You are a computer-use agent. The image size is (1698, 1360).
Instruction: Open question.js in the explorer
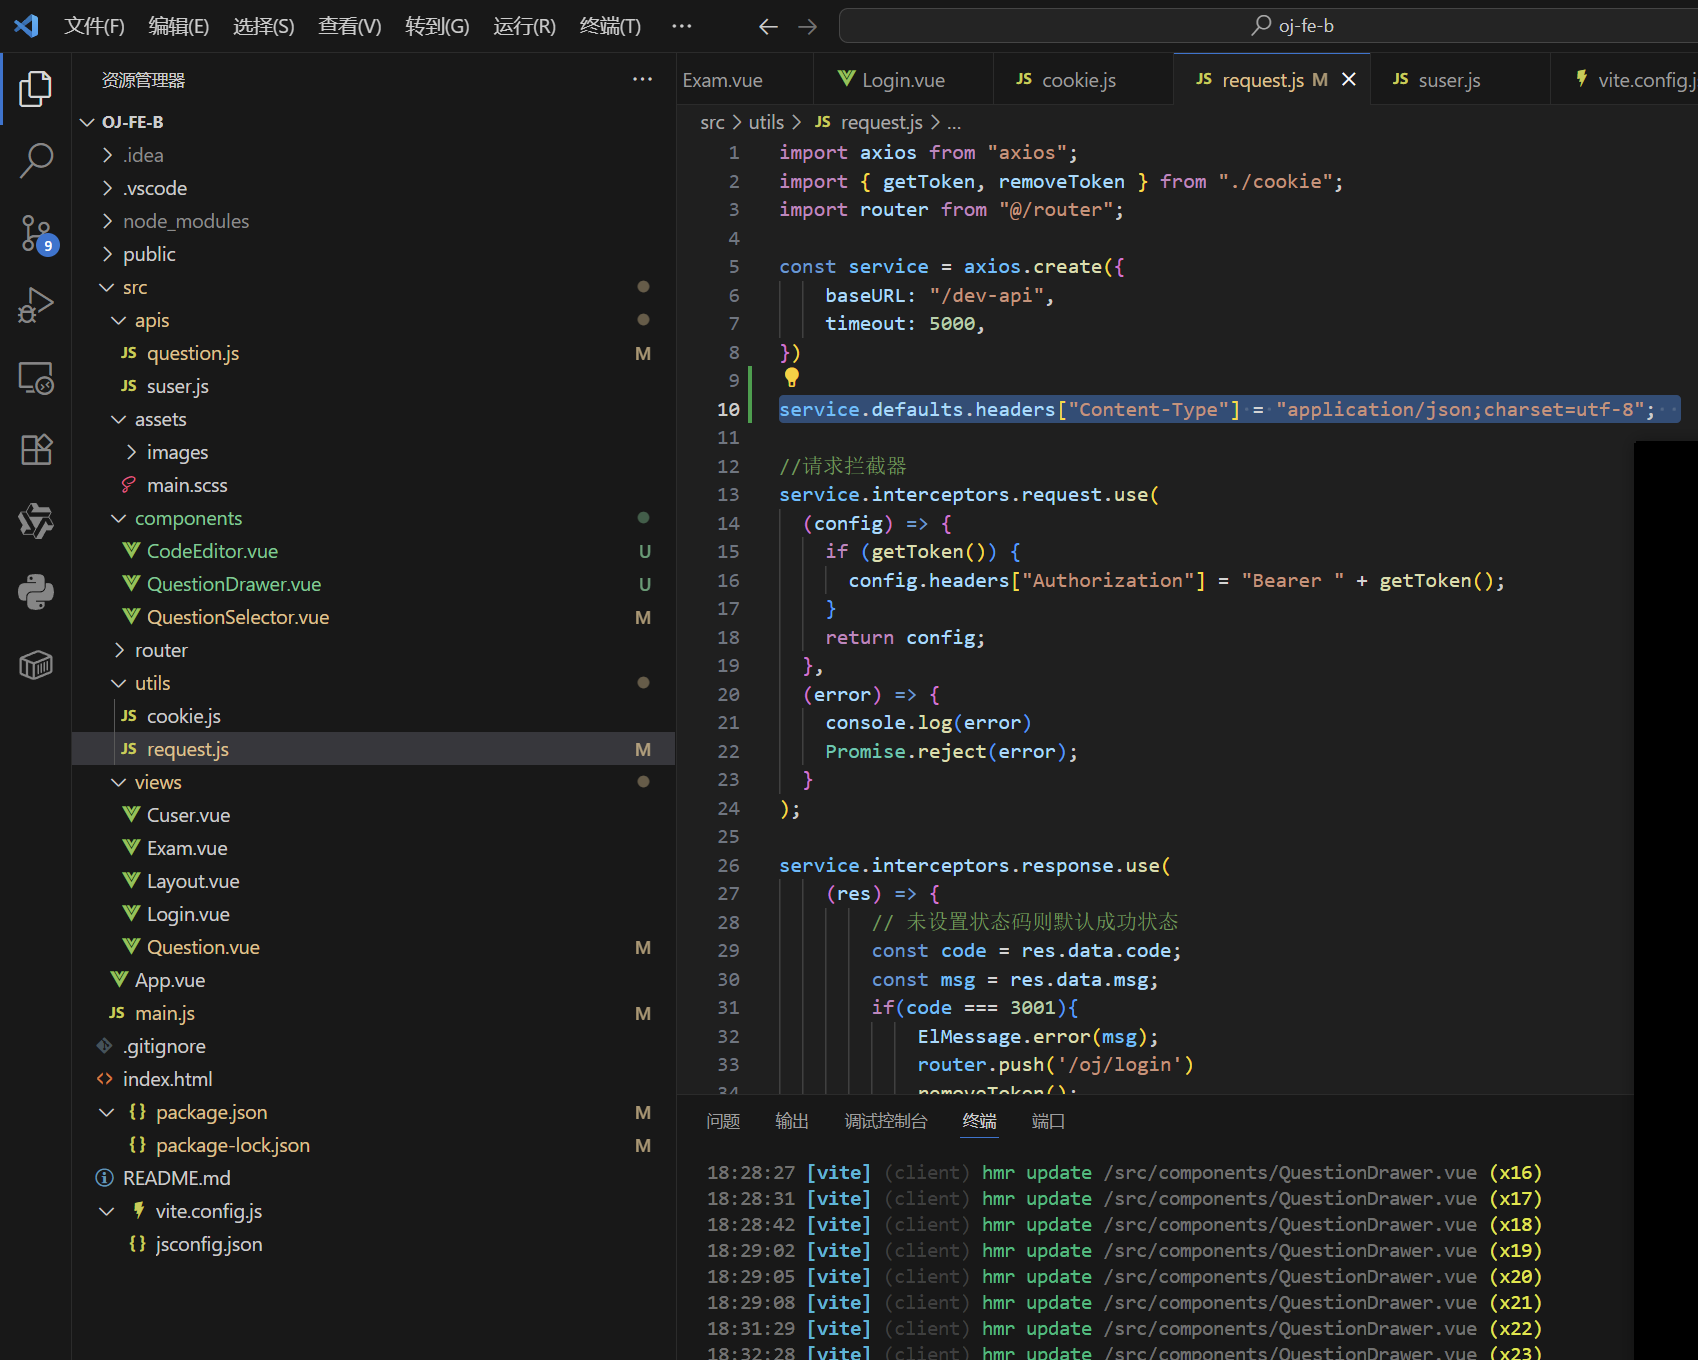[x=374, y=353]
